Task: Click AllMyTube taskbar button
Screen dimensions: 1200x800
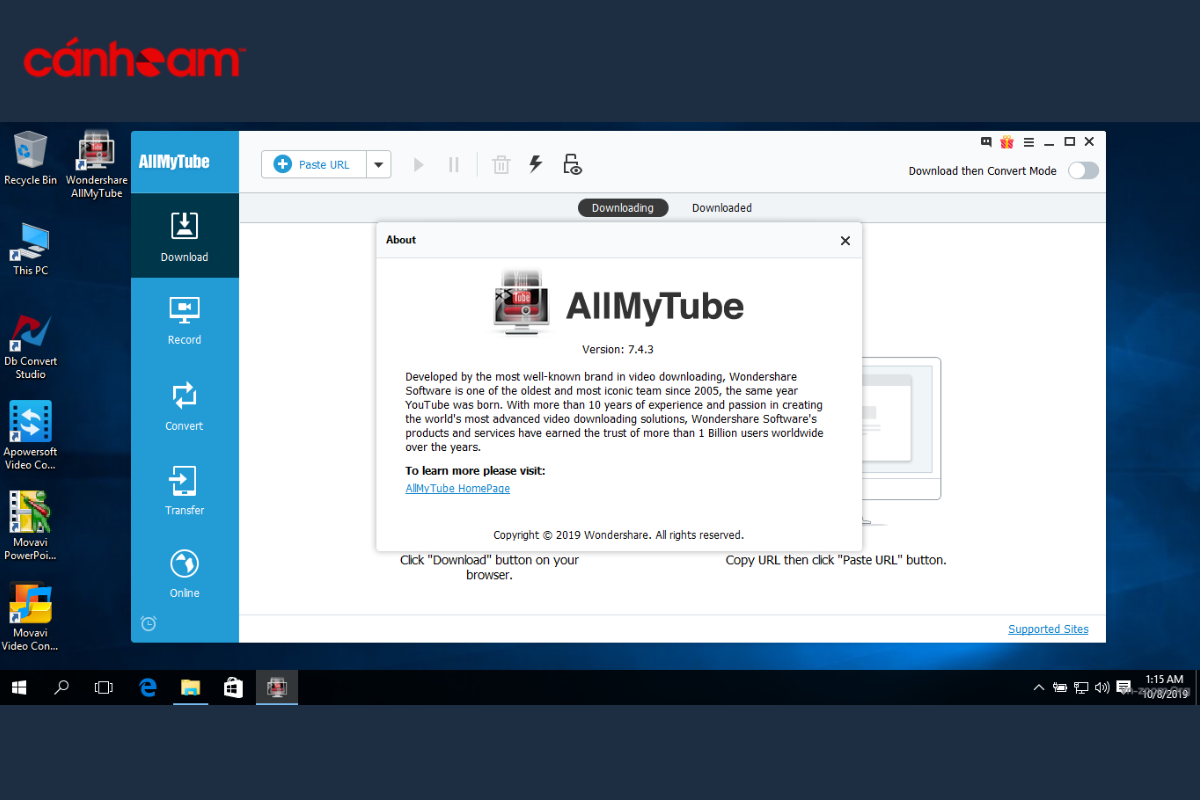Action: pyautogui.click(x=277, y=687)
